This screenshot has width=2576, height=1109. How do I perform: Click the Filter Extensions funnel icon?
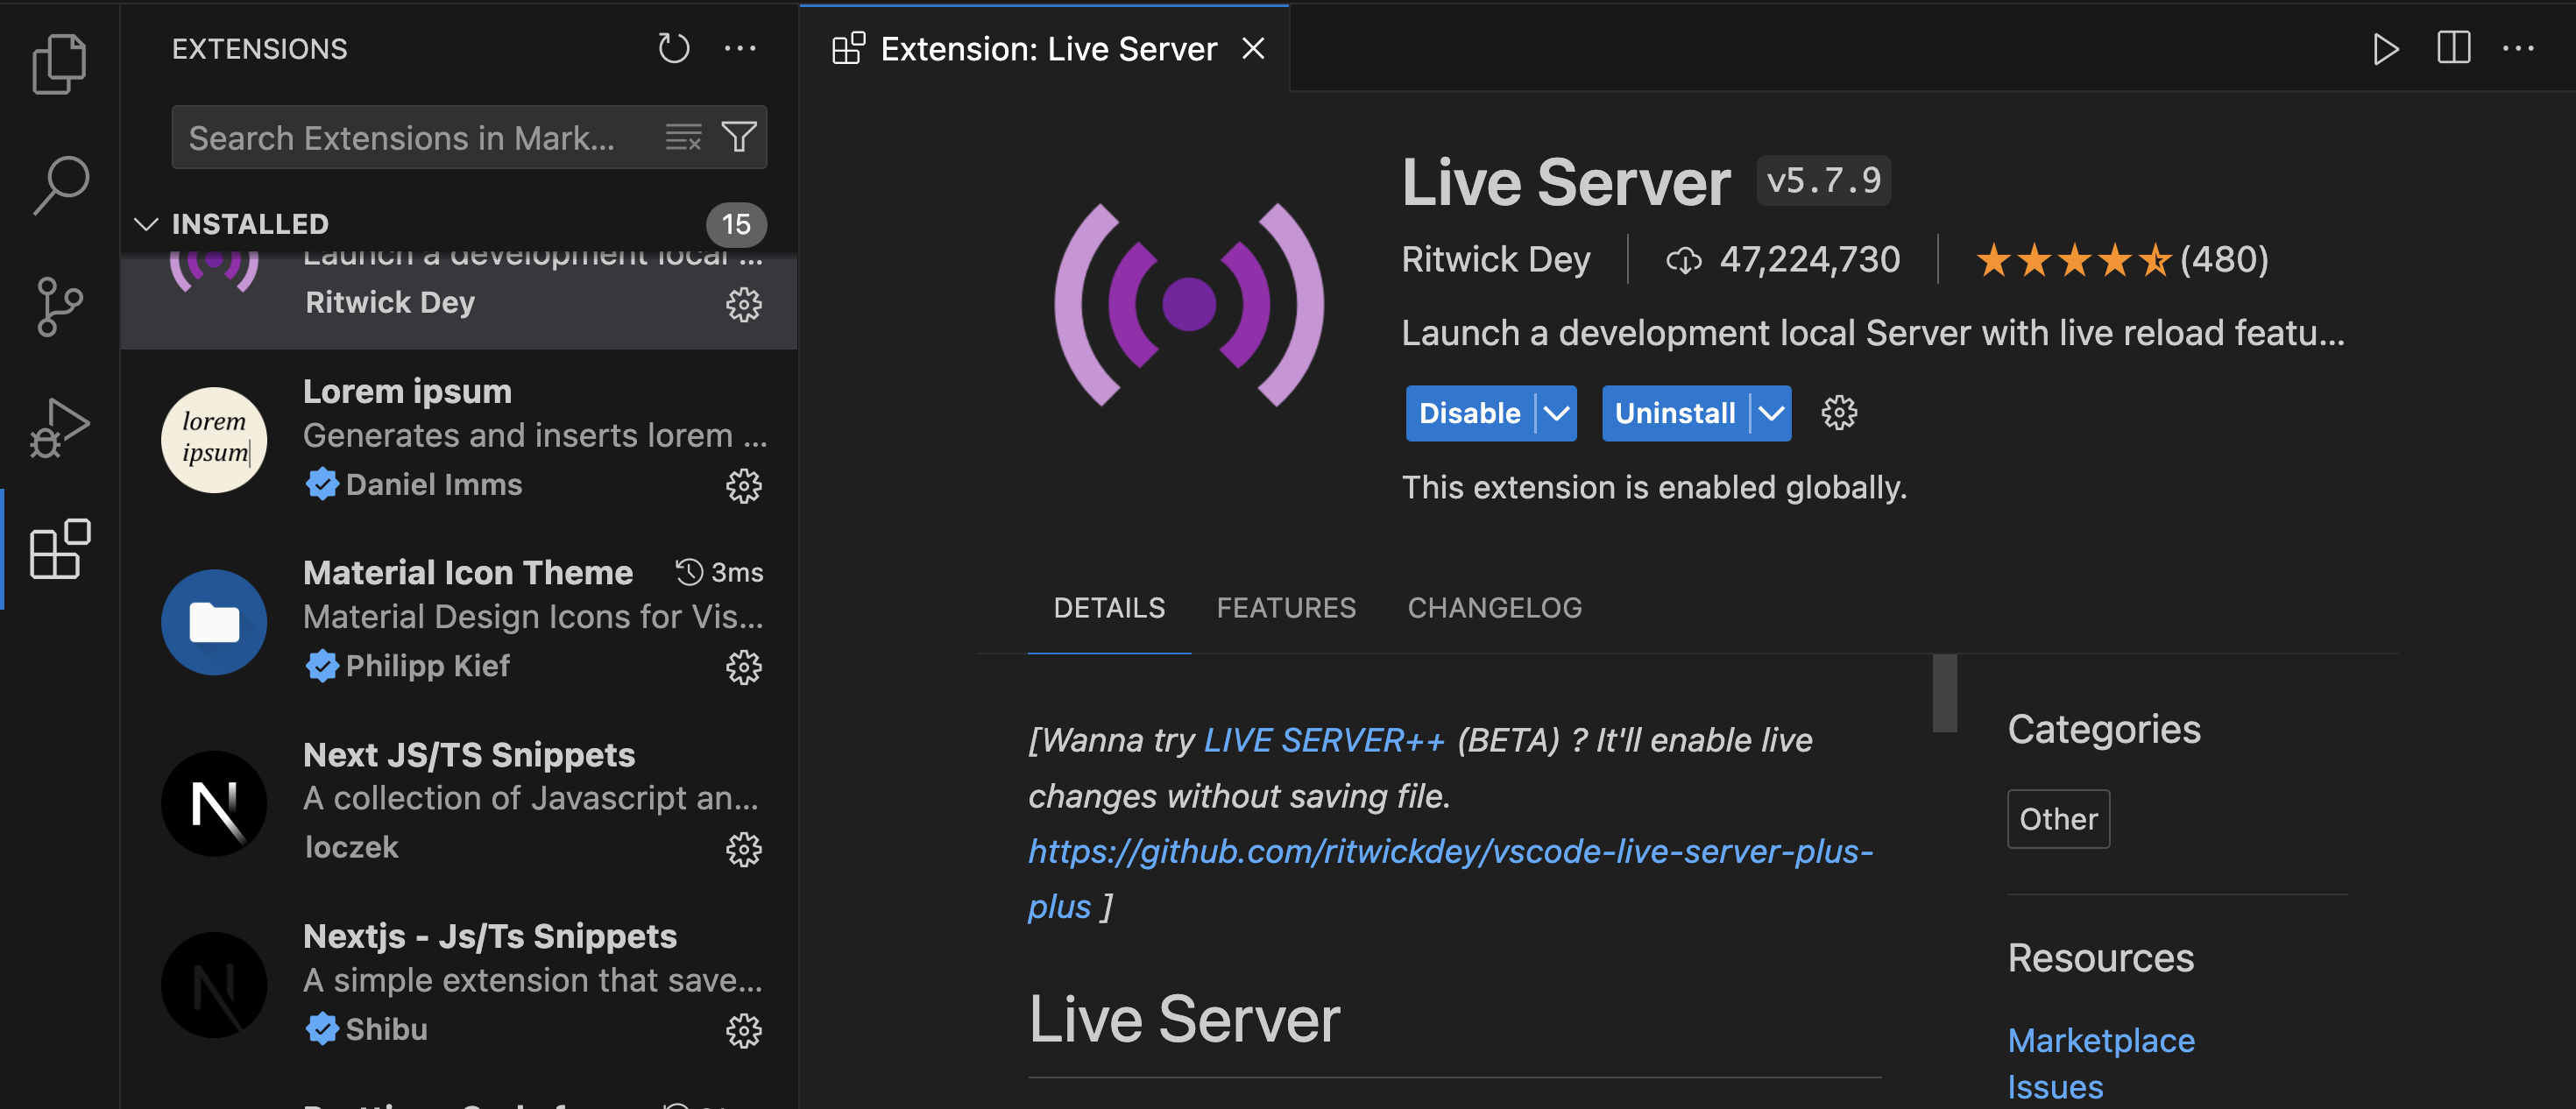(x=739, y=137)
